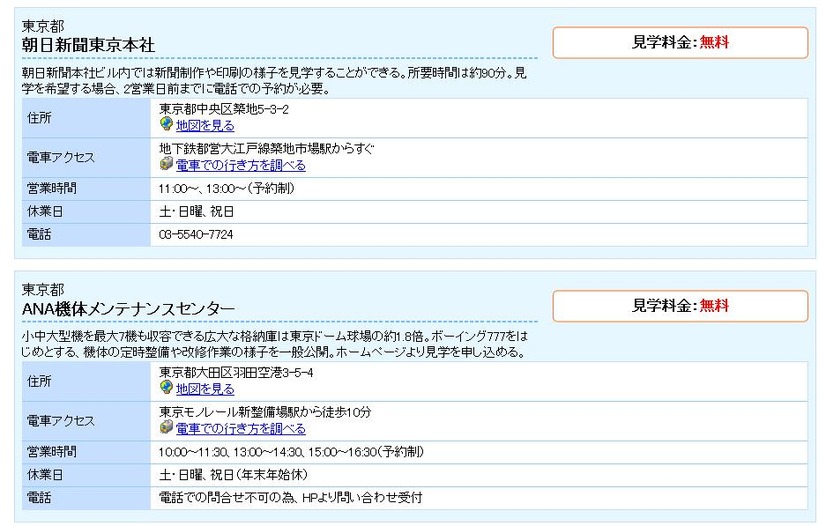Open 電車での行き方を調べる link for 朝日新聞東京本社

coord(241,165)
